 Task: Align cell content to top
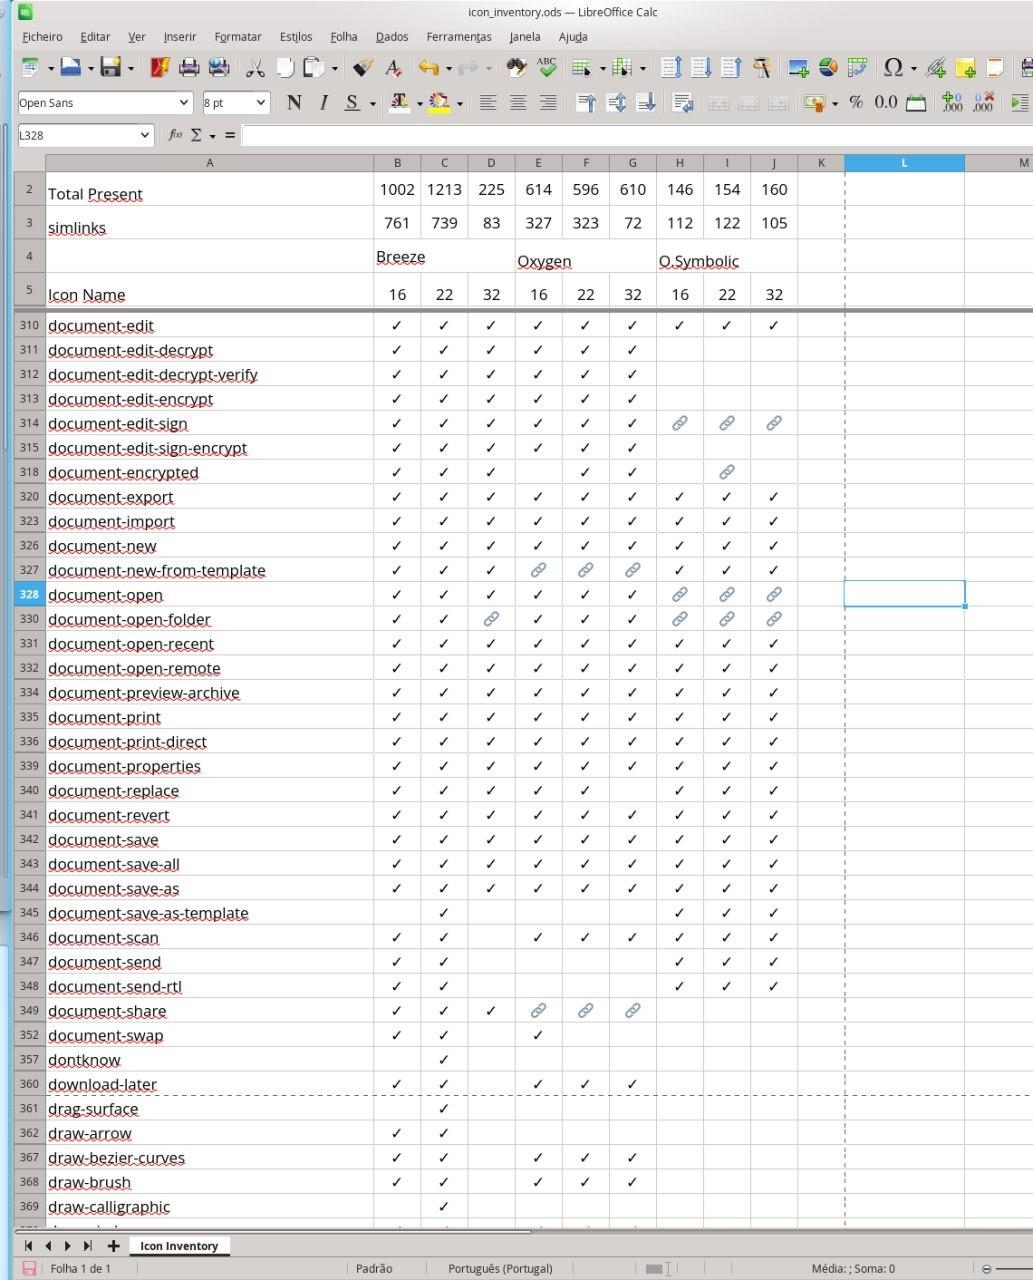coord(587,102)
